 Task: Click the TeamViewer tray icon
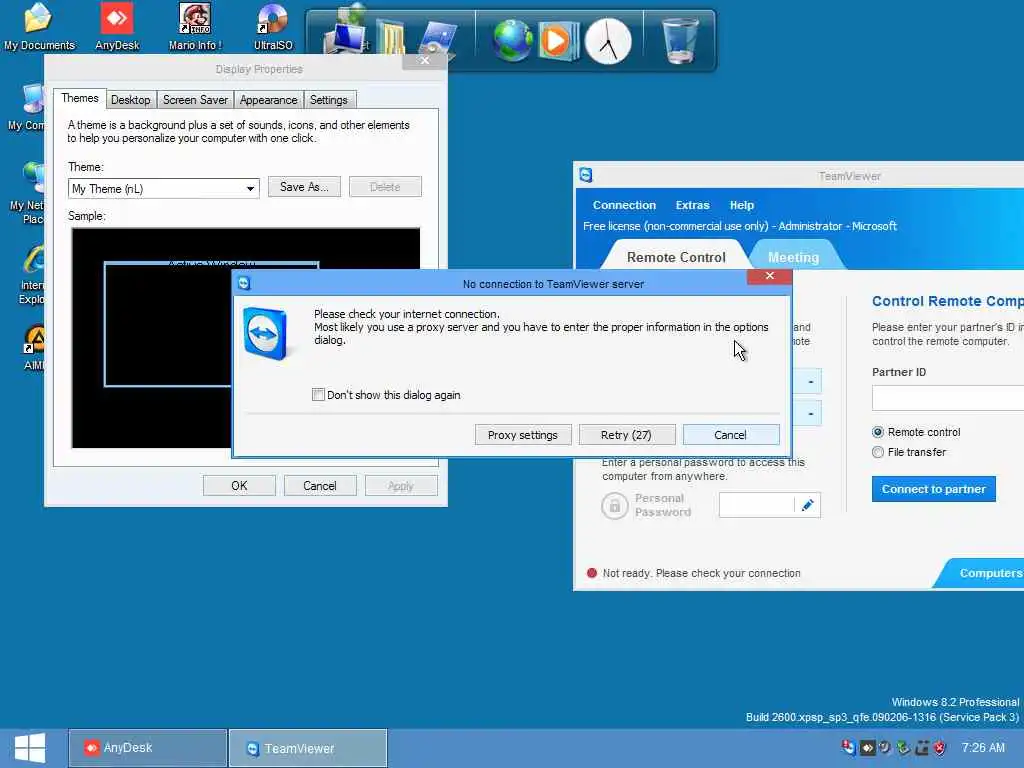click(x=848, y=747)
